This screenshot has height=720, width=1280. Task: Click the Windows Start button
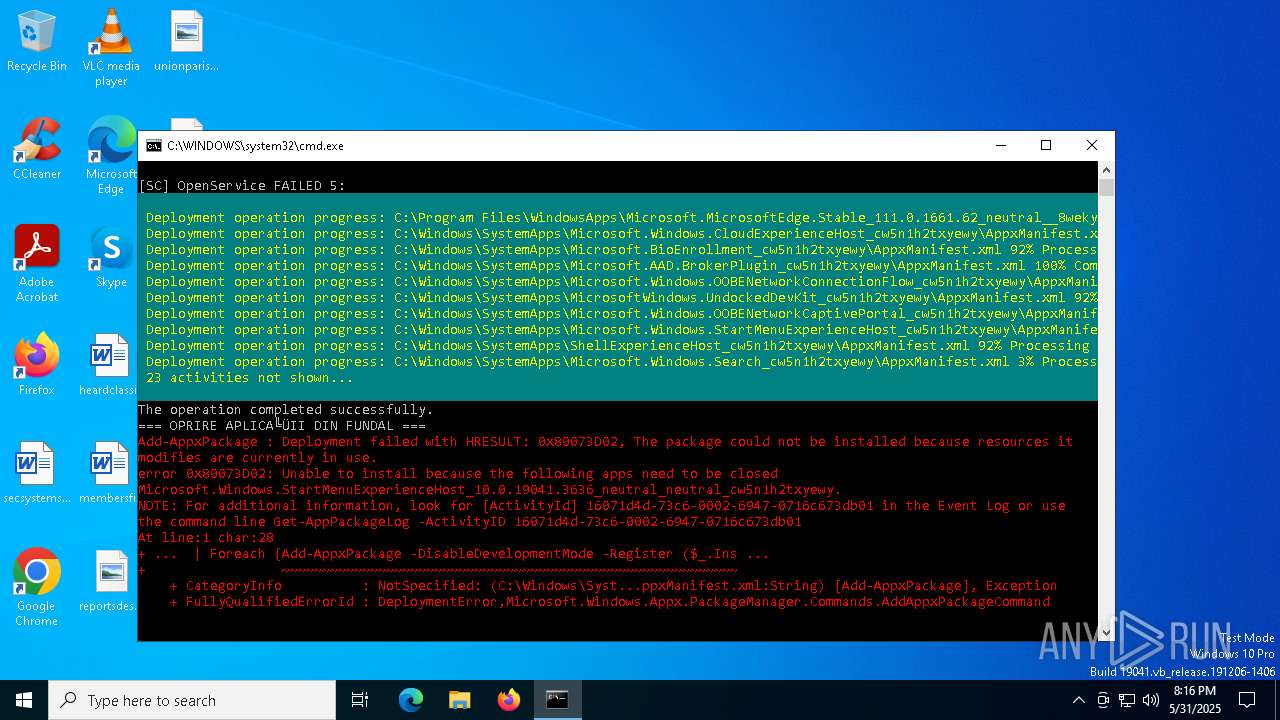tap(24, 700)
